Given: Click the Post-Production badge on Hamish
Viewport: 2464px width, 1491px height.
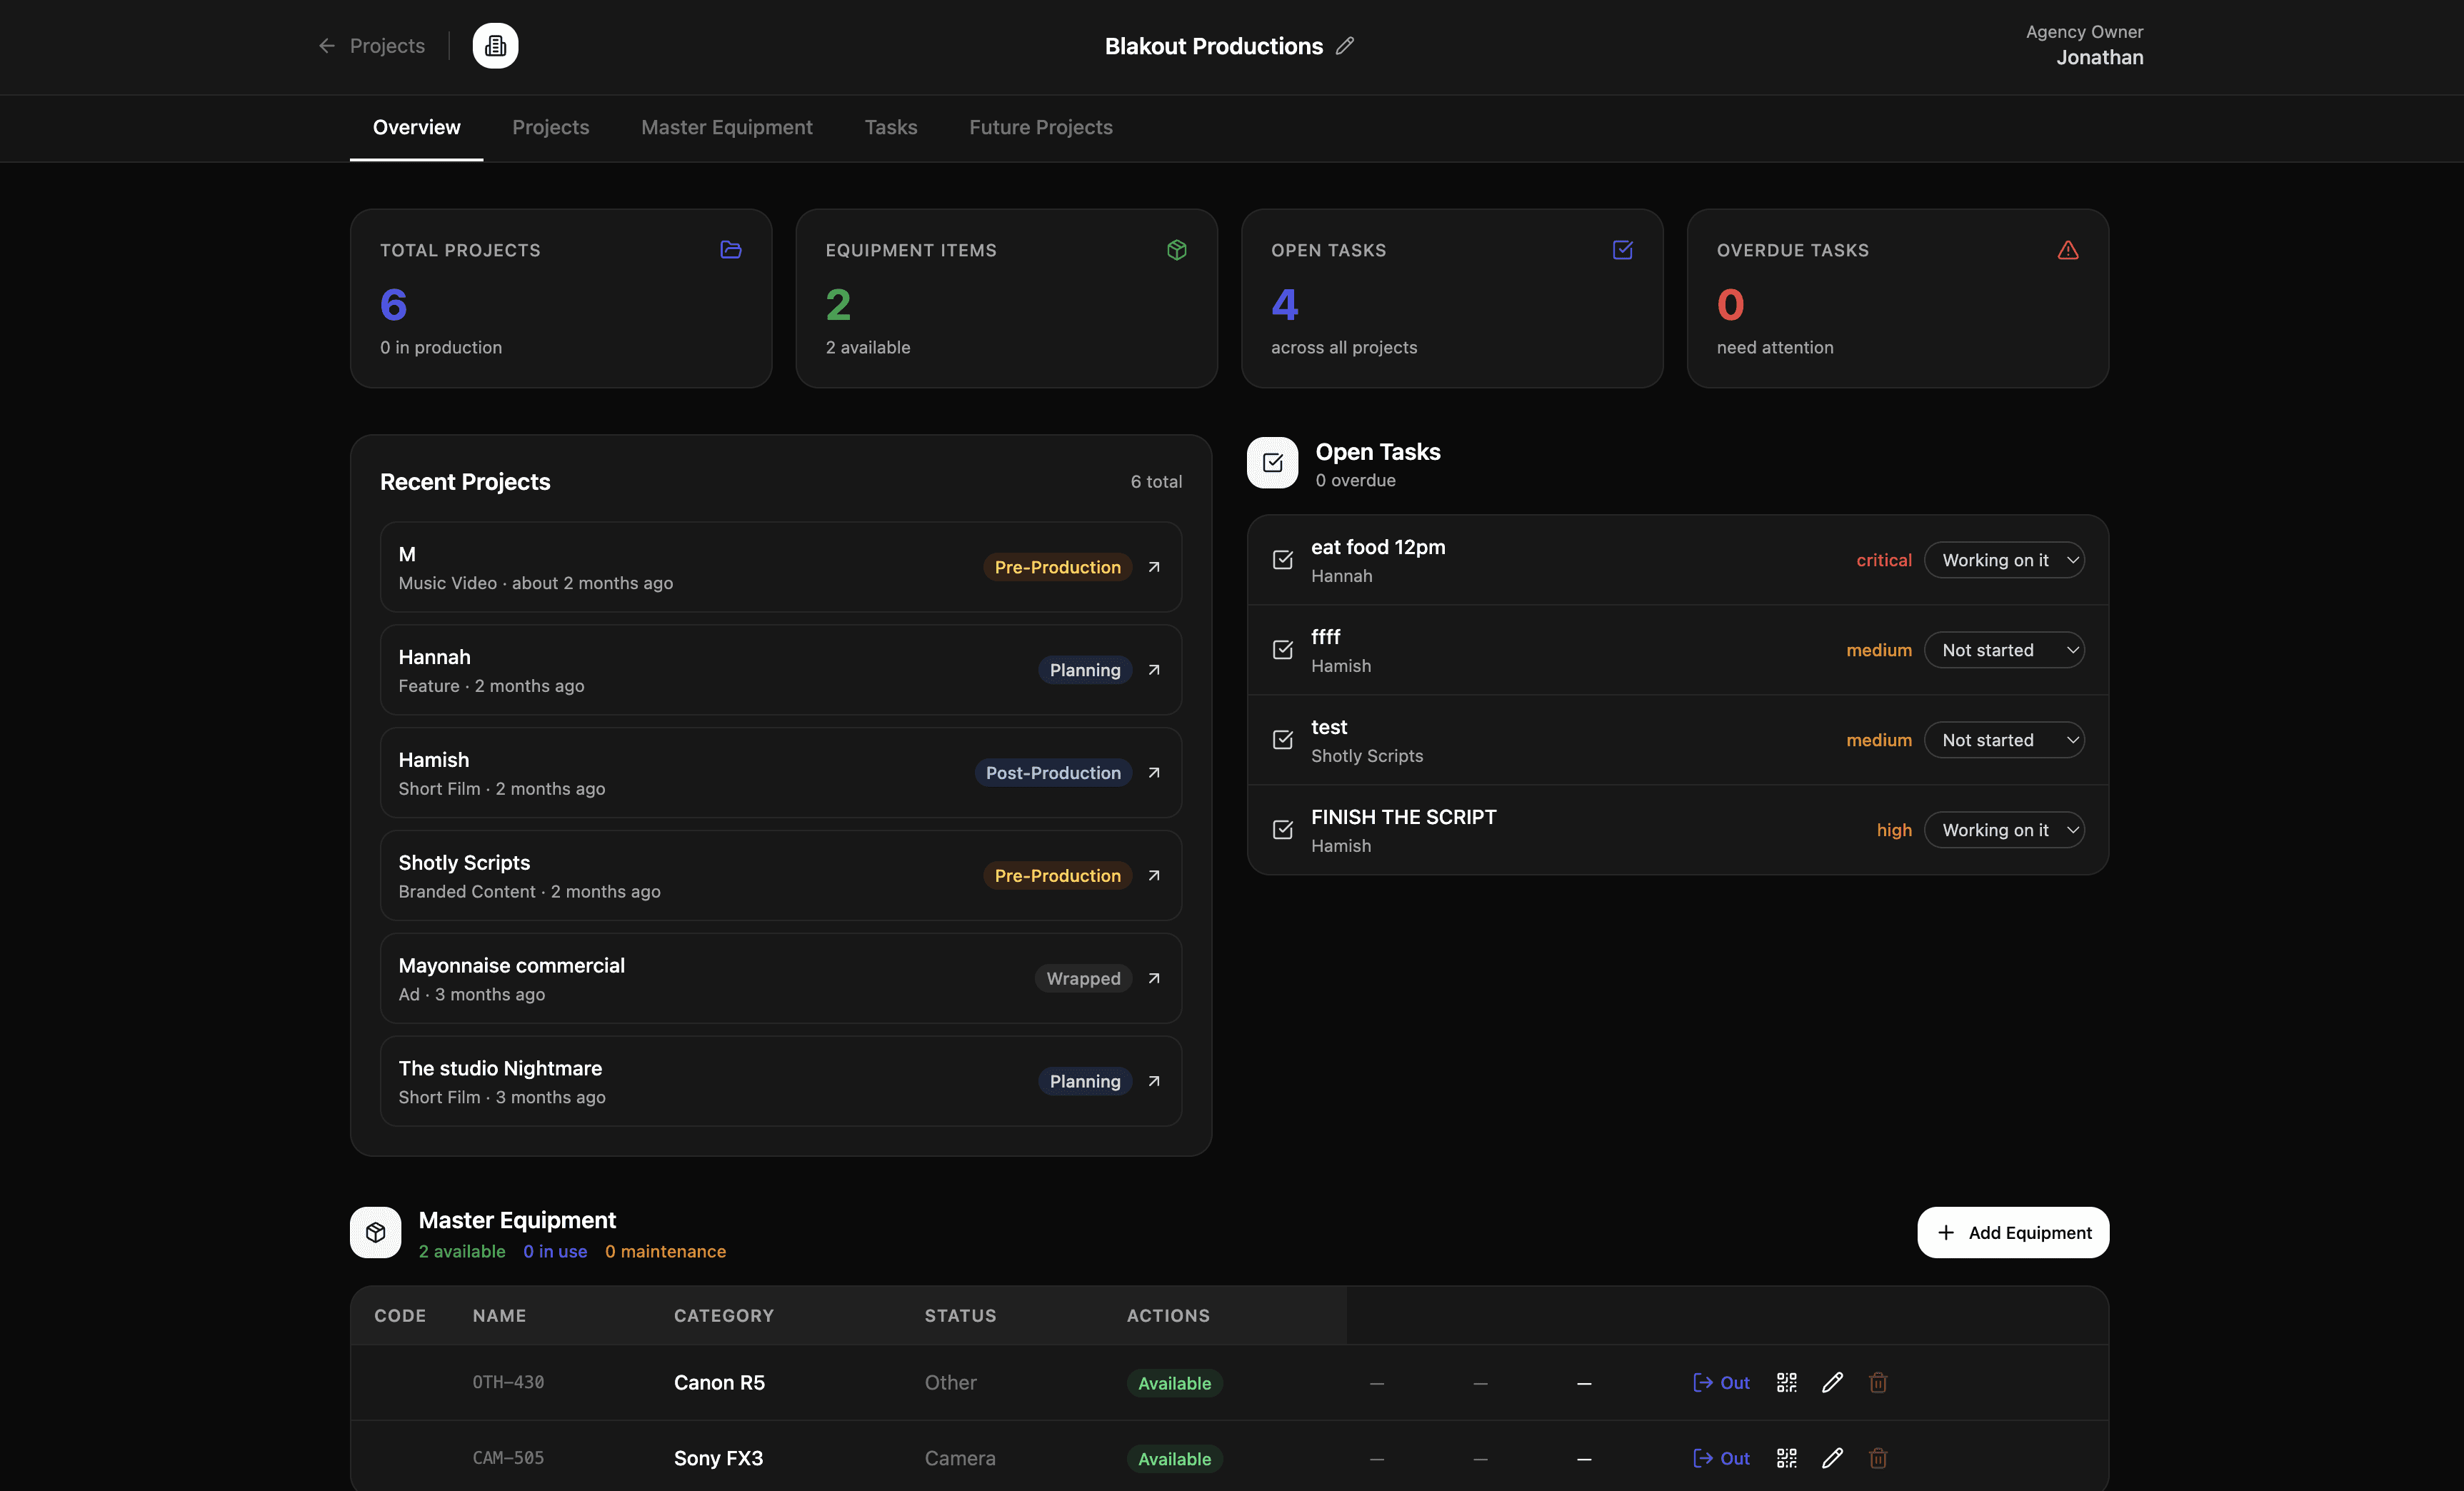Looking at the screenshot, I should (x=1053, y=773).
